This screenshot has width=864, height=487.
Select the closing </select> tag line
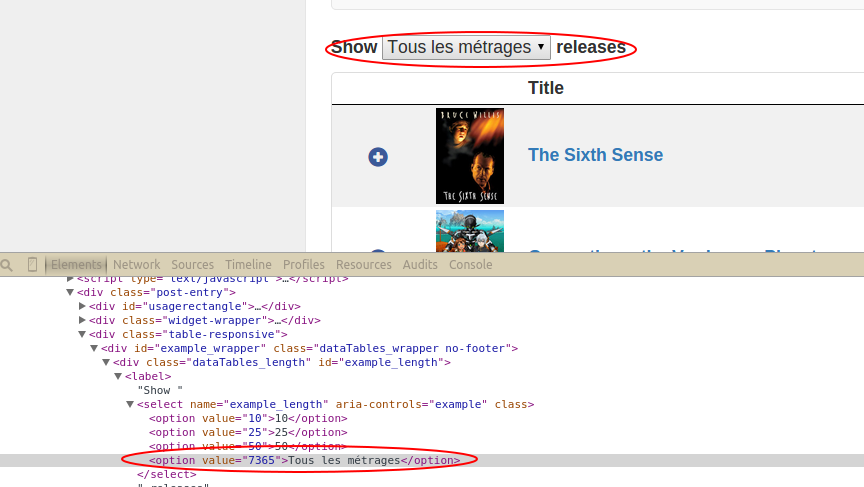pyautogui.click(x=166, y=474)
